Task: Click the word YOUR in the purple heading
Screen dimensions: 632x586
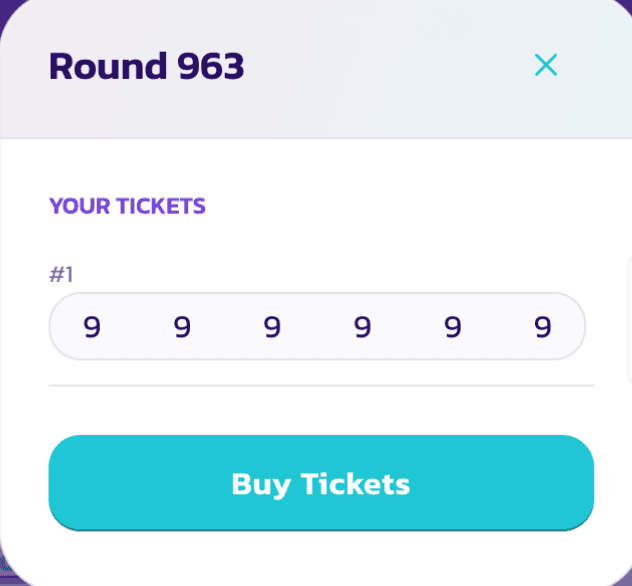Action: [79, 207]
